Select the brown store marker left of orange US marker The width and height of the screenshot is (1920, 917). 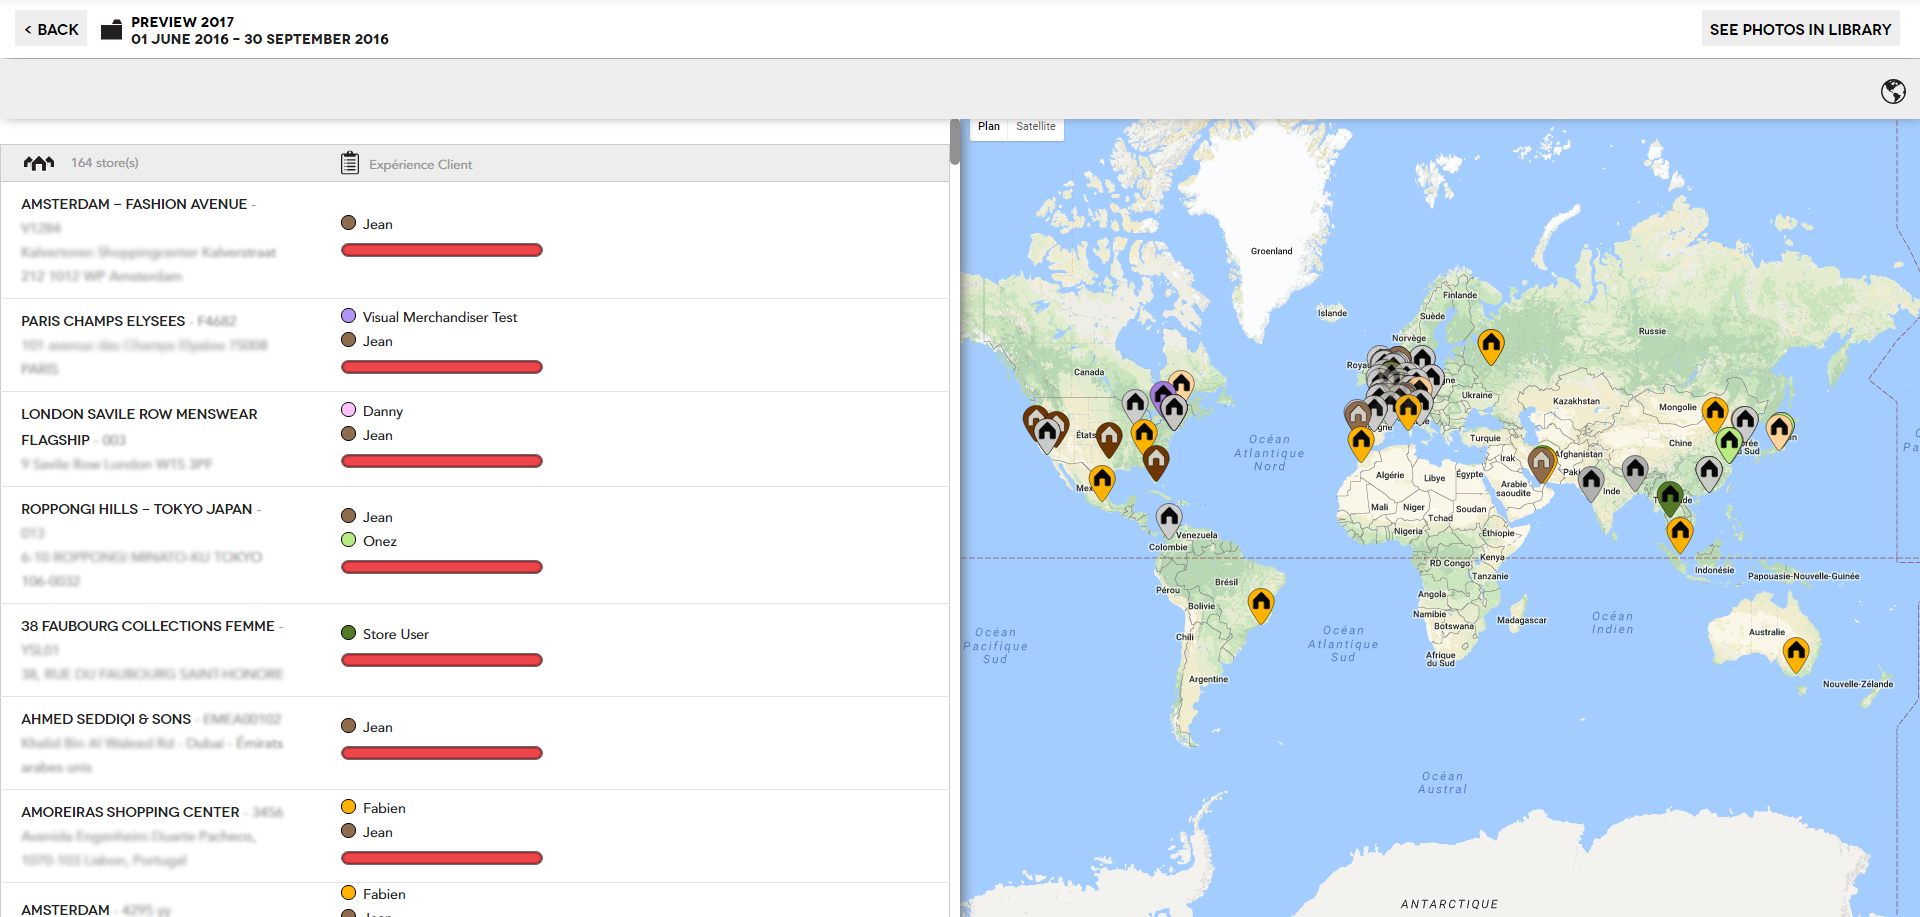[1109, 439]
